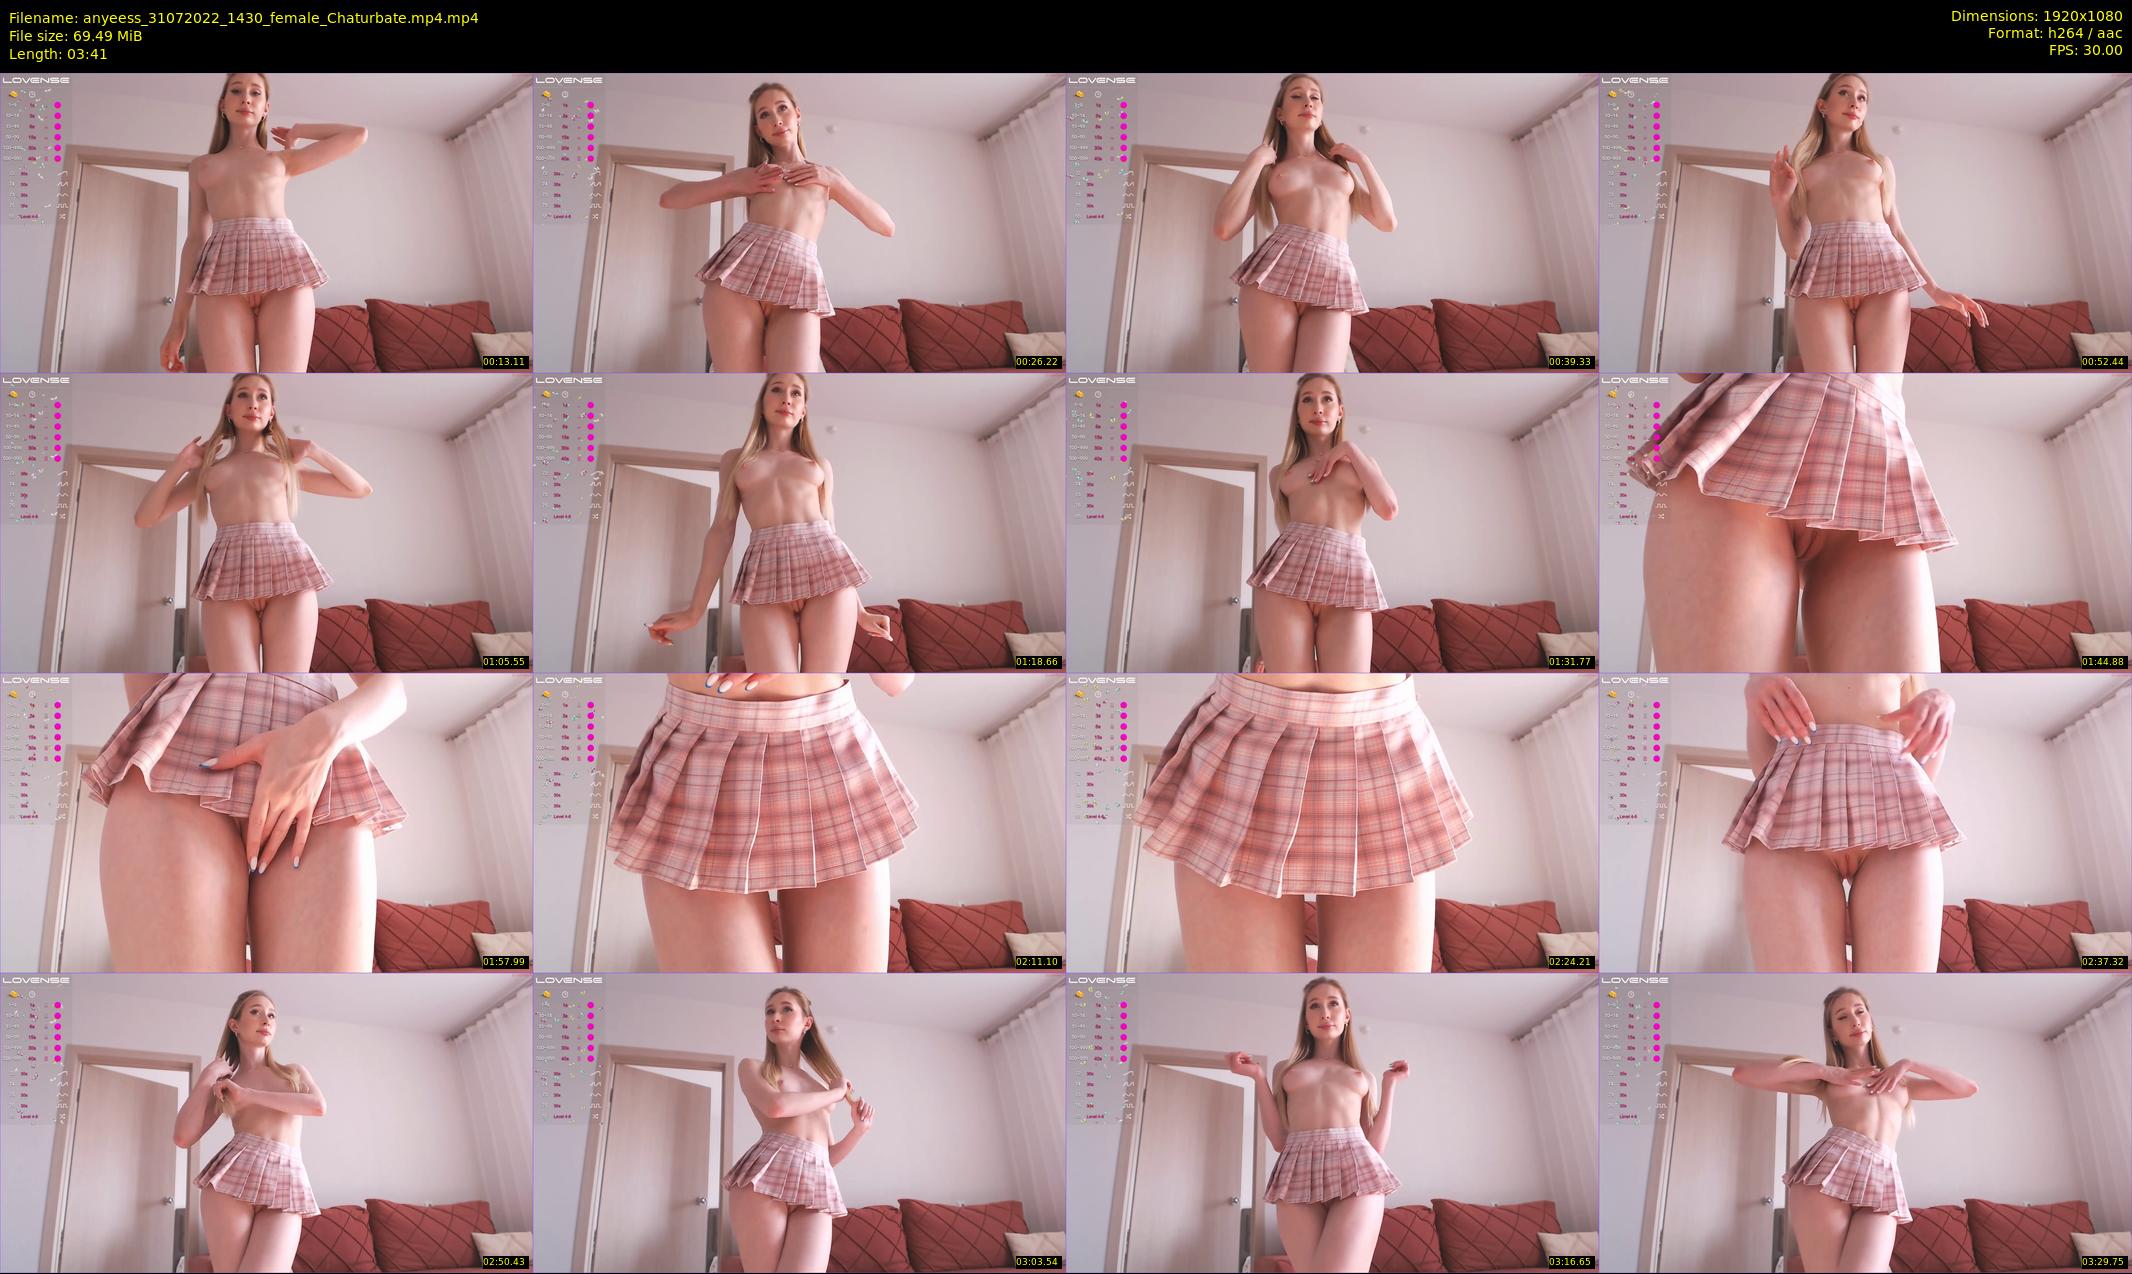
Task: Choose the frame stamped 03:29.75
Action: [1865, 1122]
